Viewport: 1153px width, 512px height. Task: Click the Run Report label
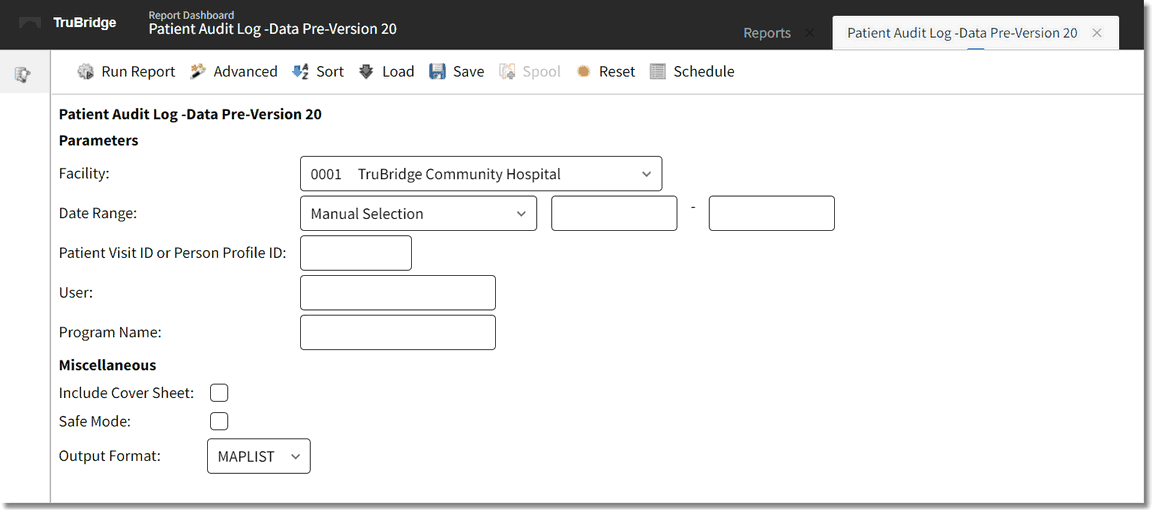click(x=138, y=71)
